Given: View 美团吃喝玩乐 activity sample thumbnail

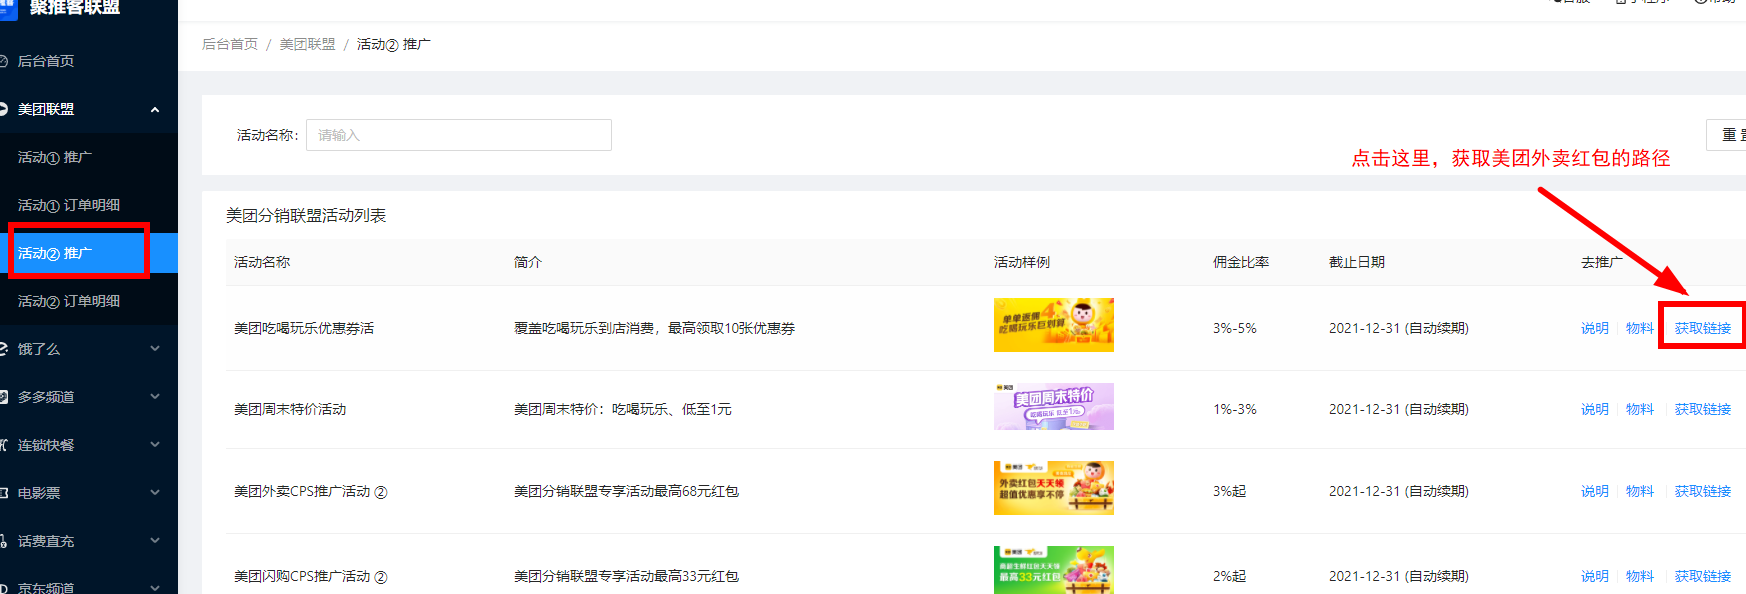Looking at the screenshot, I should 1054,325.
